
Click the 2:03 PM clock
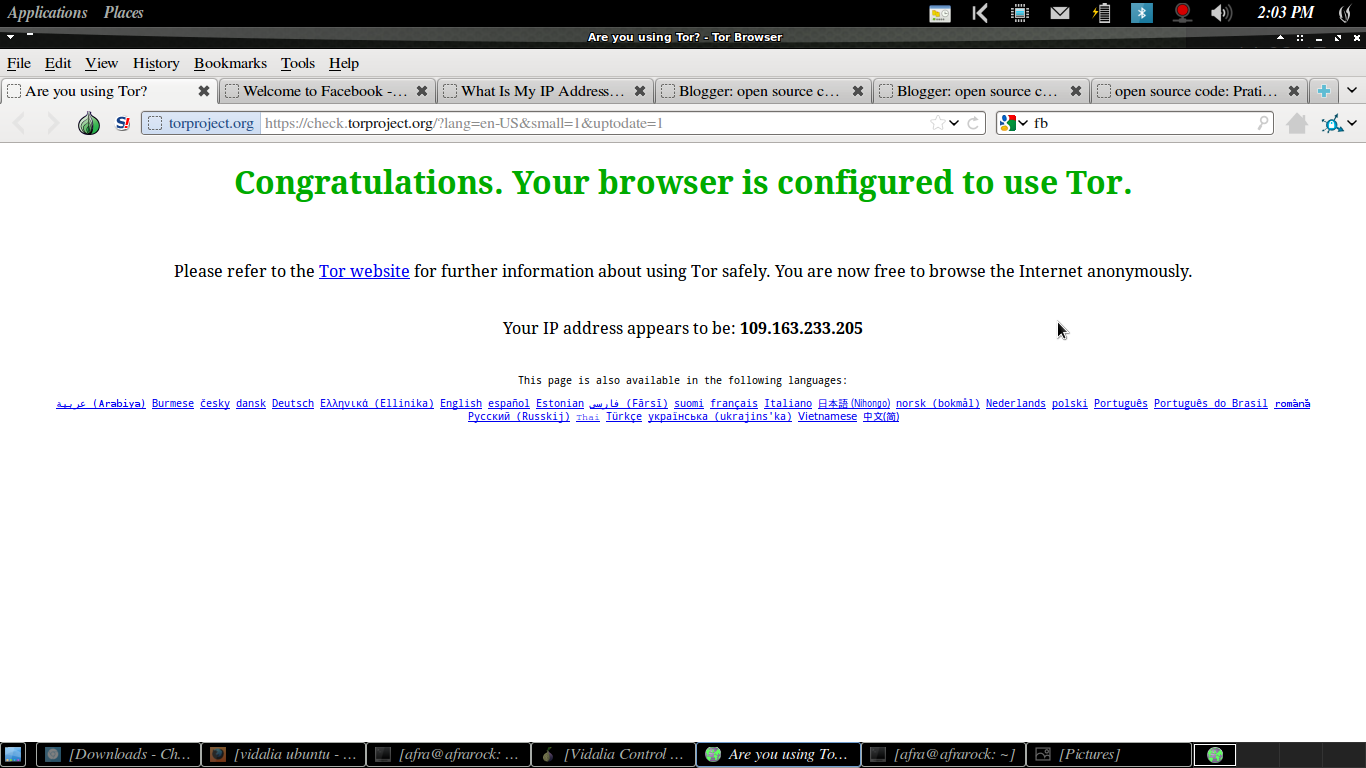pos(1286,13)
